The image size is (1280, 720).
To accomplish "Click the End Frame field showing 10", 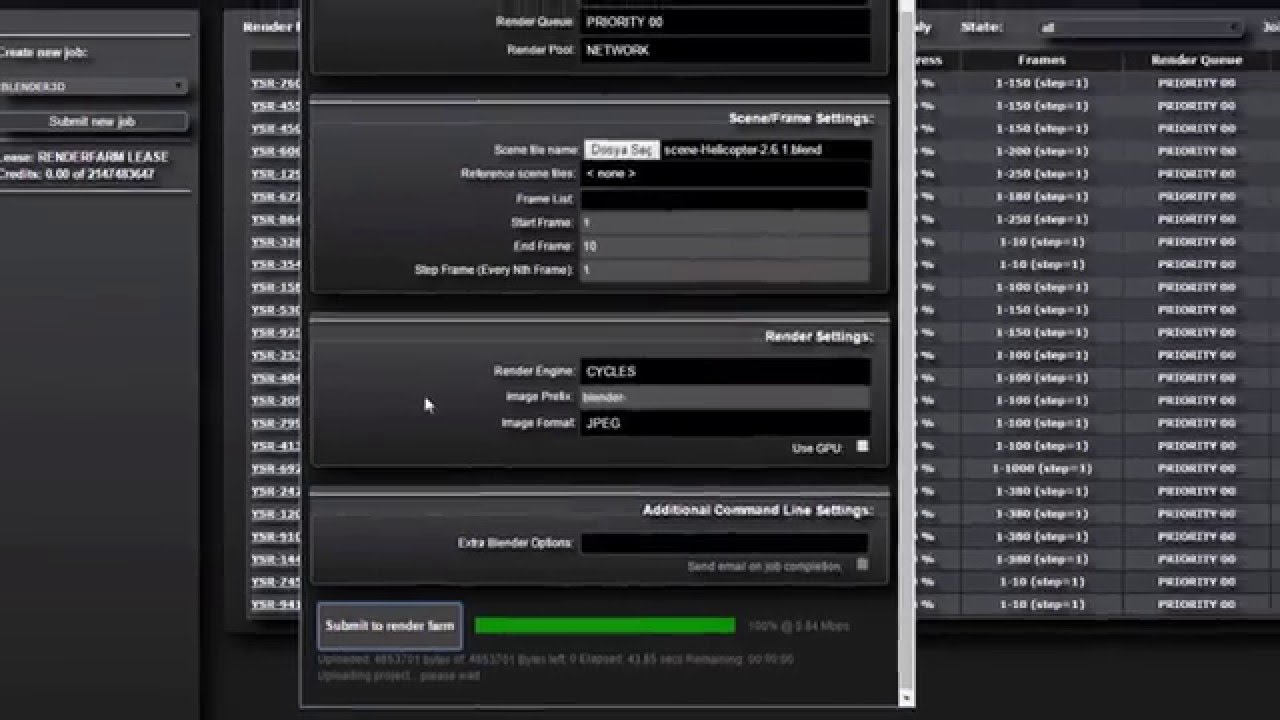I will click(x=724, y=246).
